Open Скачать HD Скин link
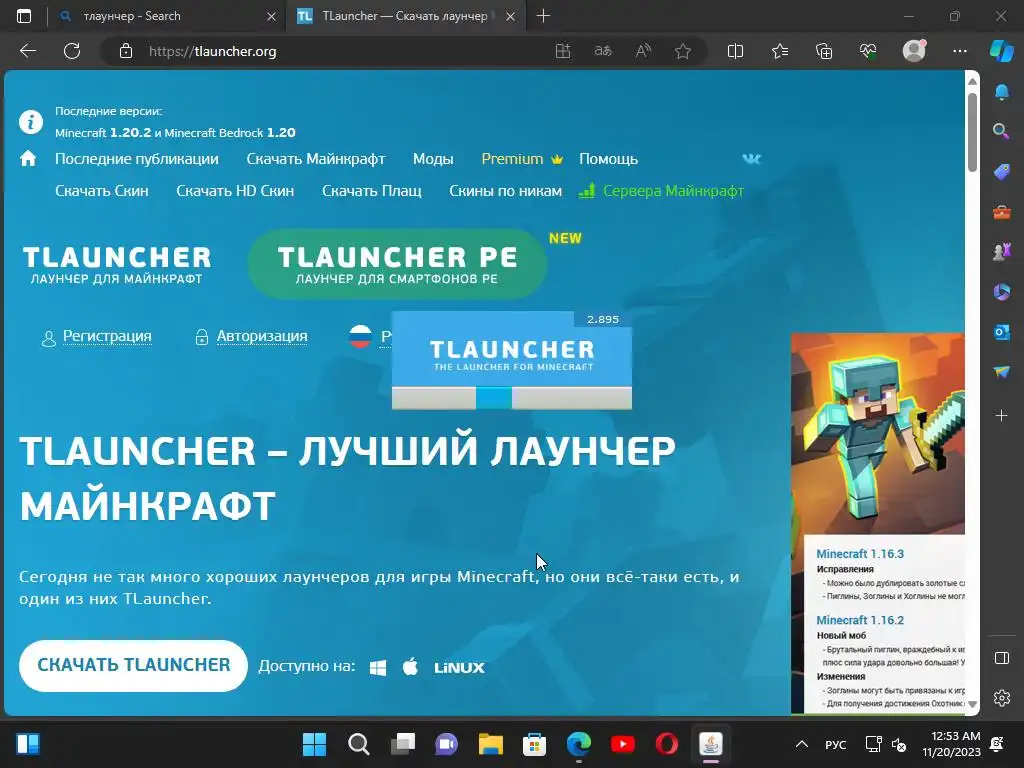Image resolution: width=1024 pixels, height=768 pixels. coord(235,191)
